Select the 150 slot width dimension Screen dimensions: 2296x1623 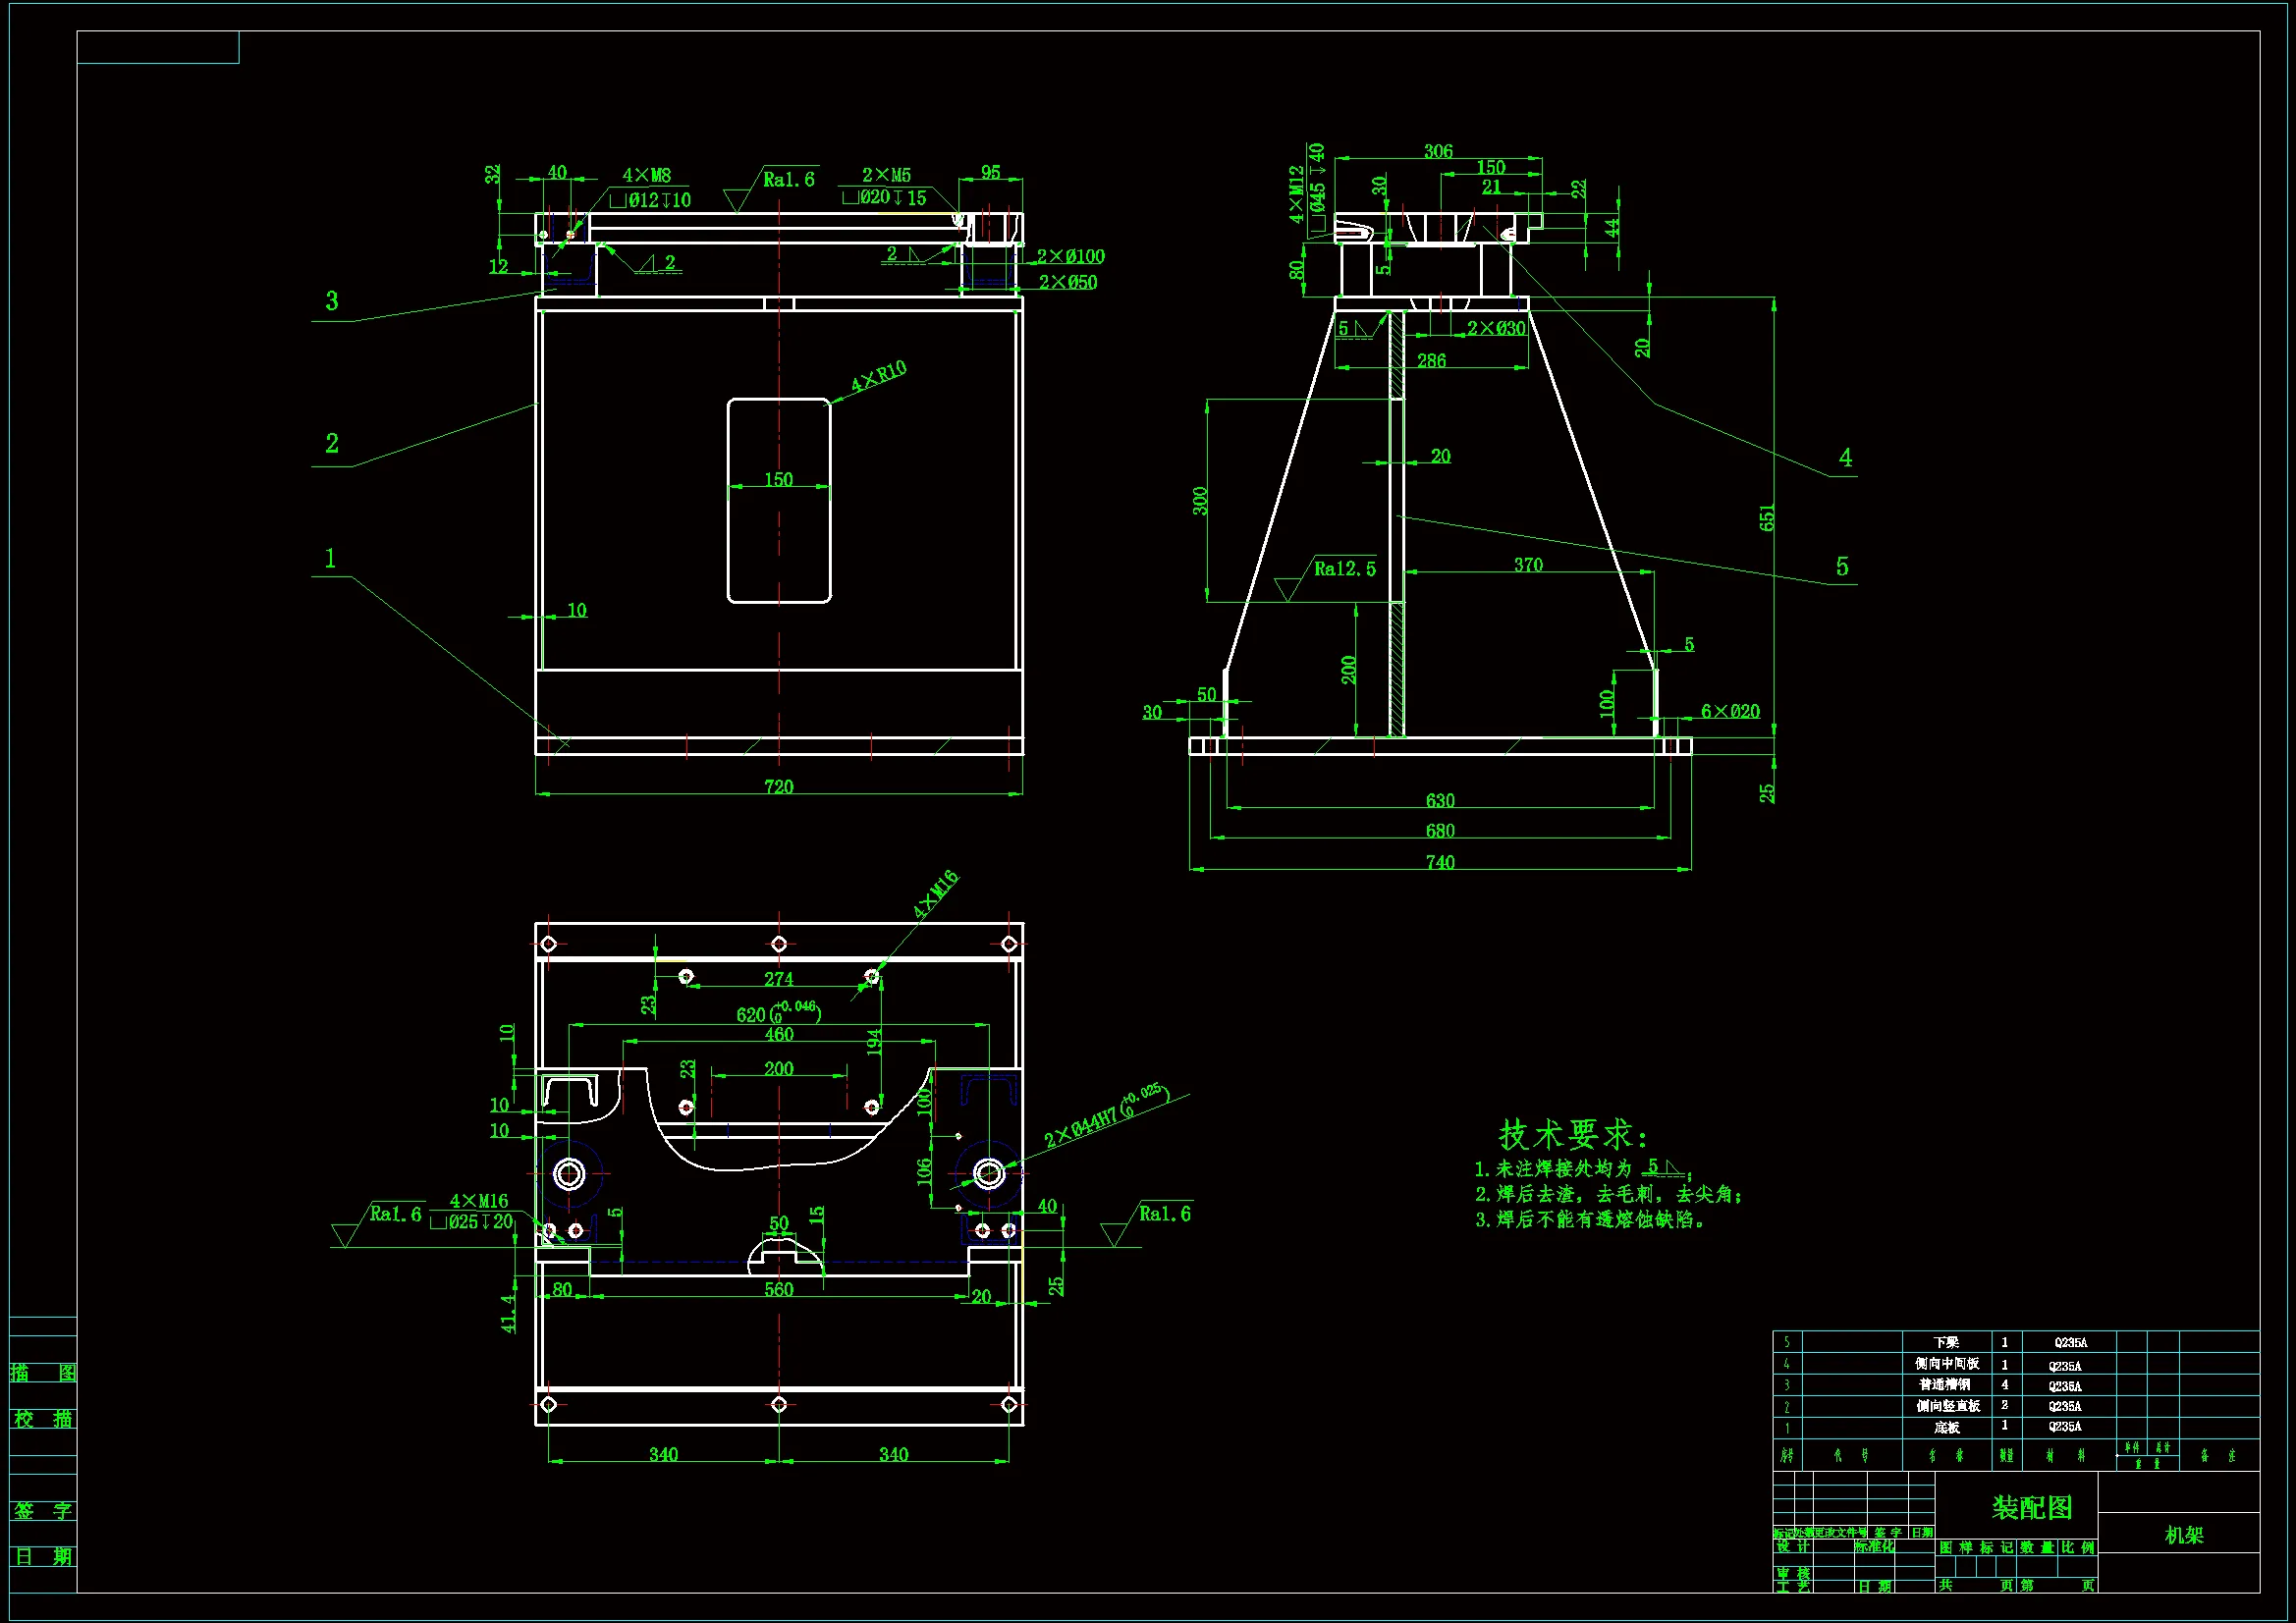(x=778, y=480)
